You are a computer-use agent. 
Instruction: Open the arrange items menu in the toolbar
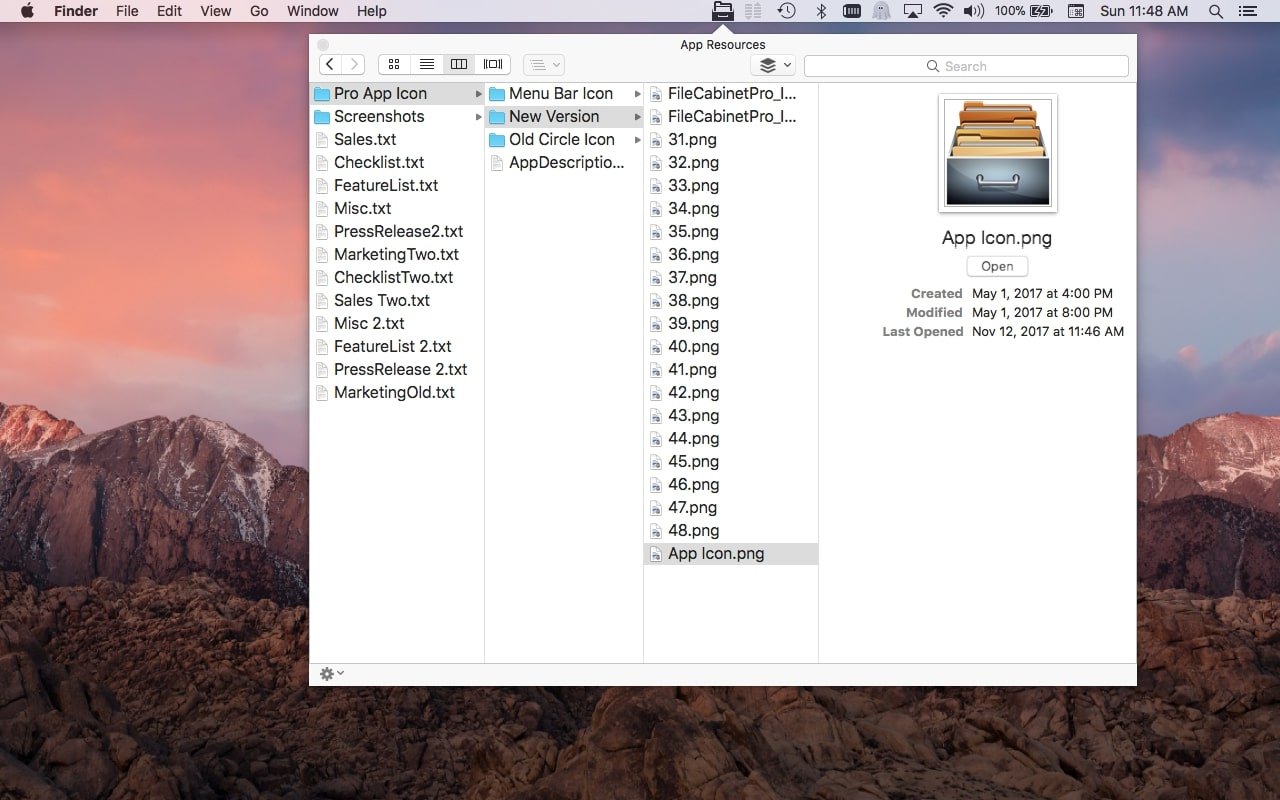[x=543, y=64]
